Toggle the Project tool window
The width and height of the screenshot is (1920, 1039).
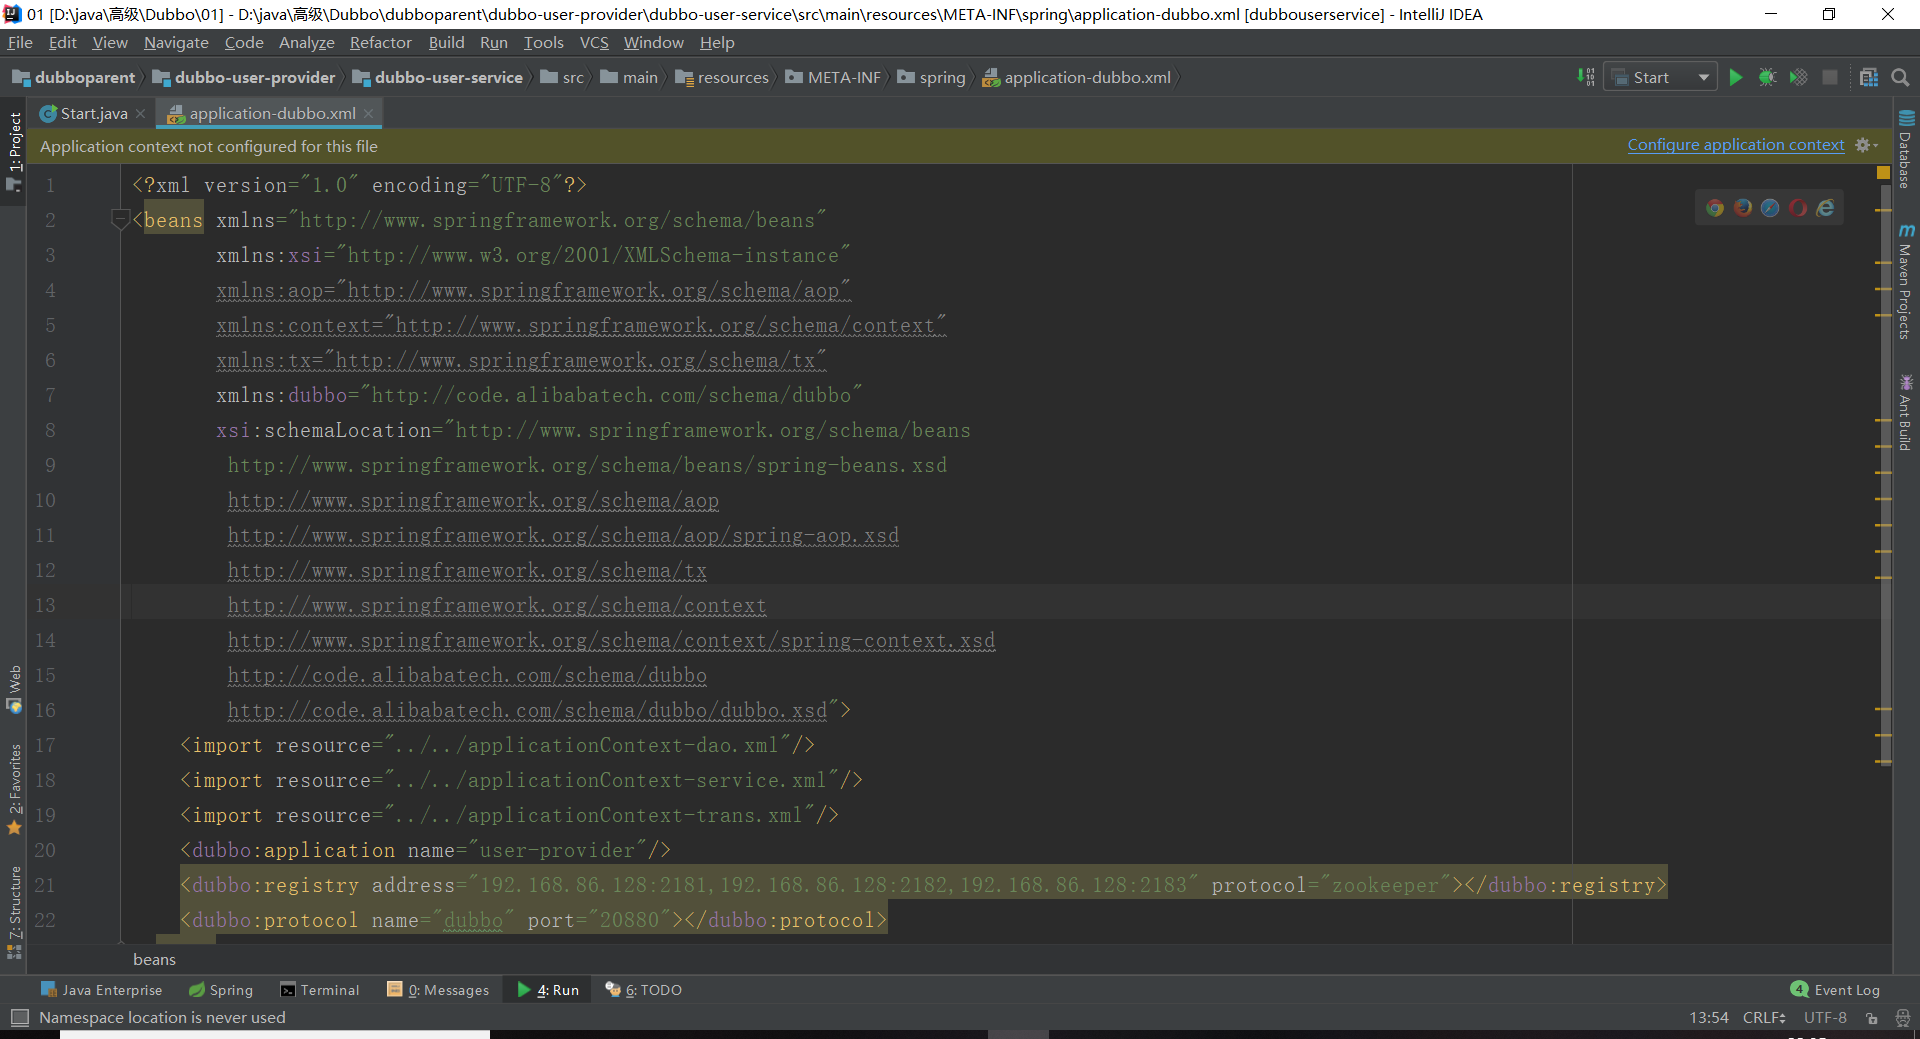click(x=14, y=151)
